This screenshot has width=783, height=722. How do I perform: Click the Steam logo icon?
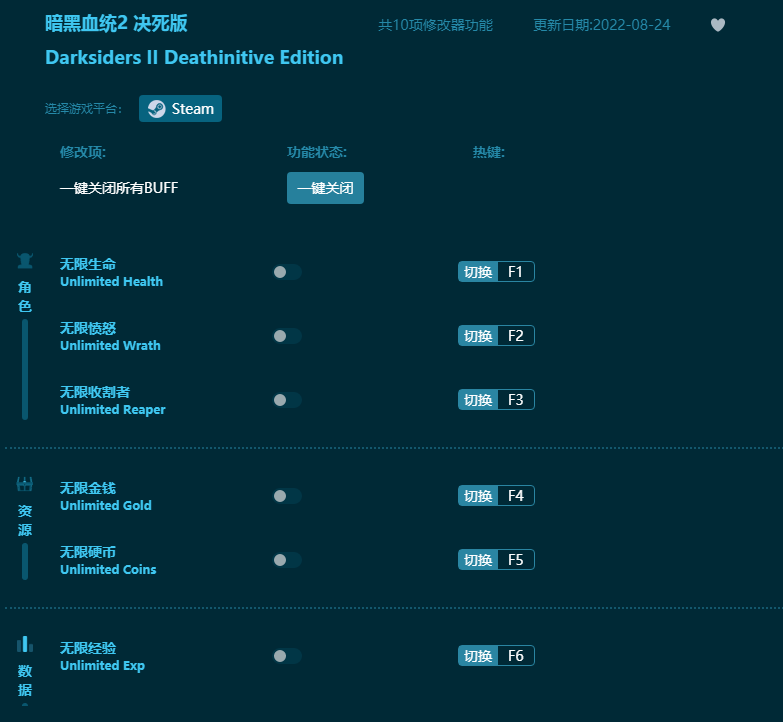coord(156,109)
